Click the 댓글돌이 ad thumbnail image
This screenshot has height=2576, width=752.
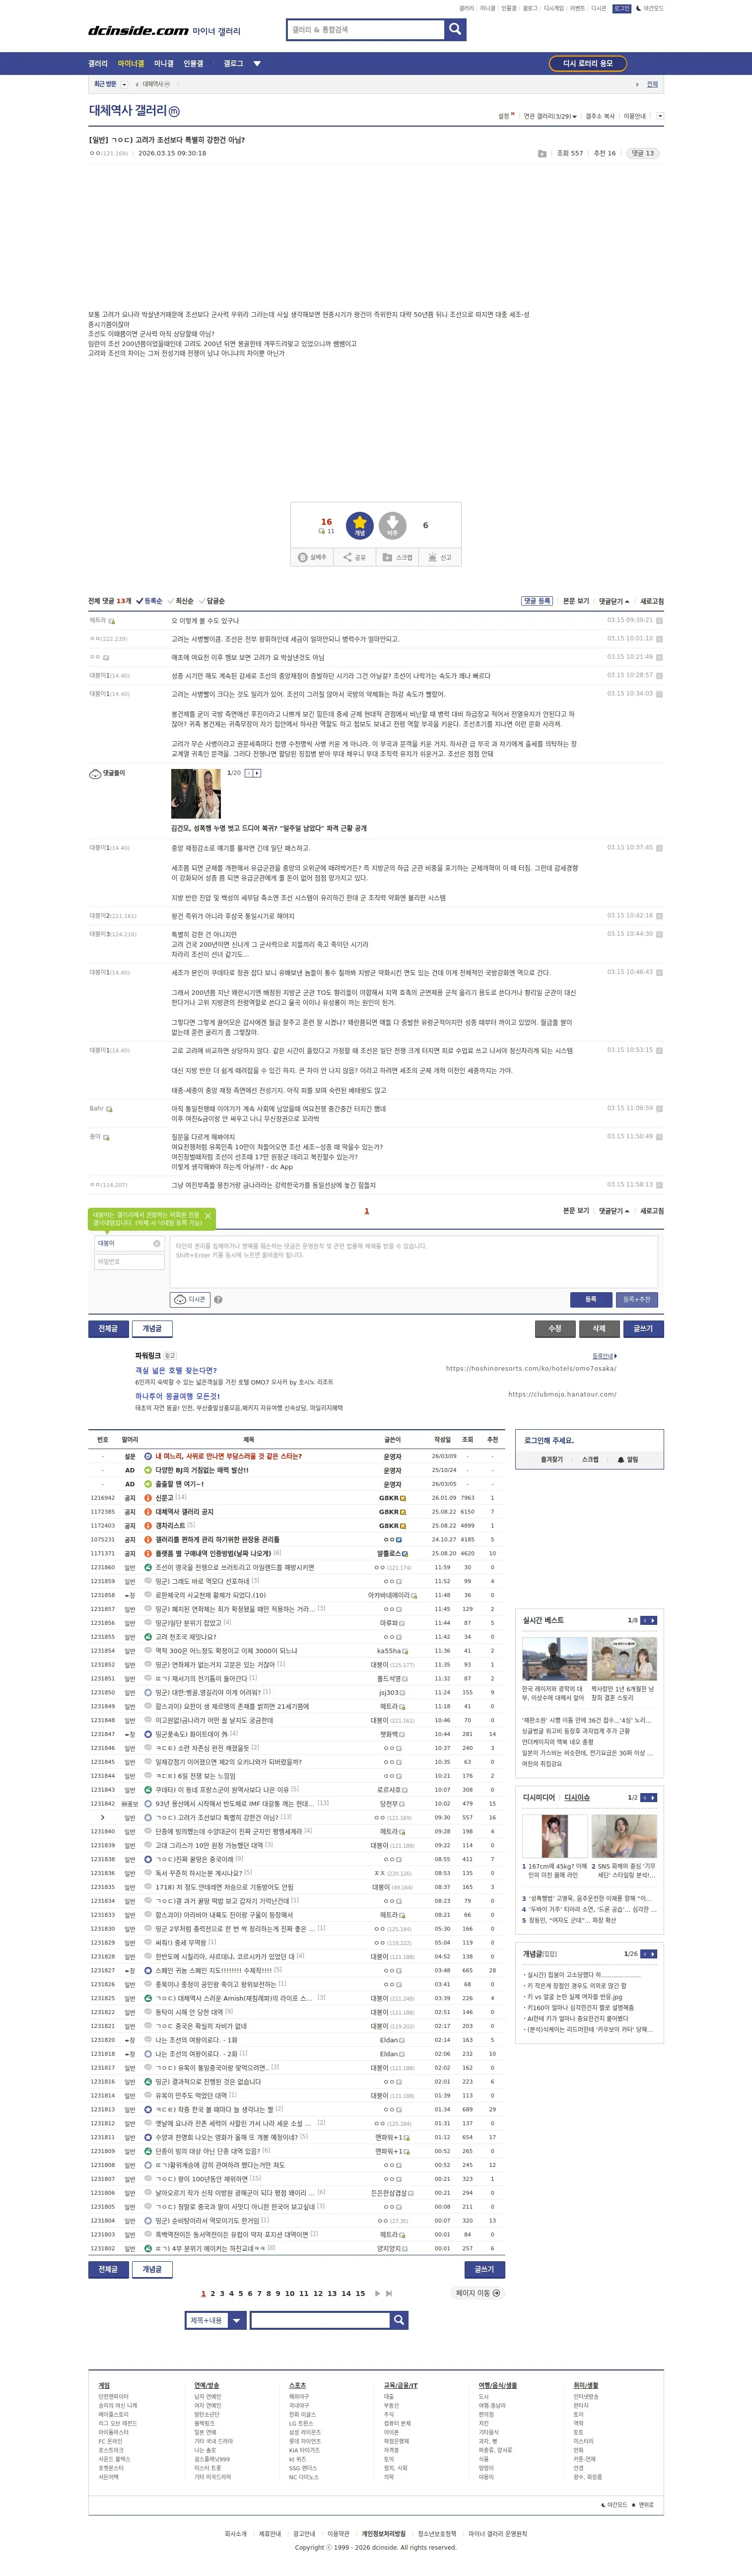click(196, 794)
